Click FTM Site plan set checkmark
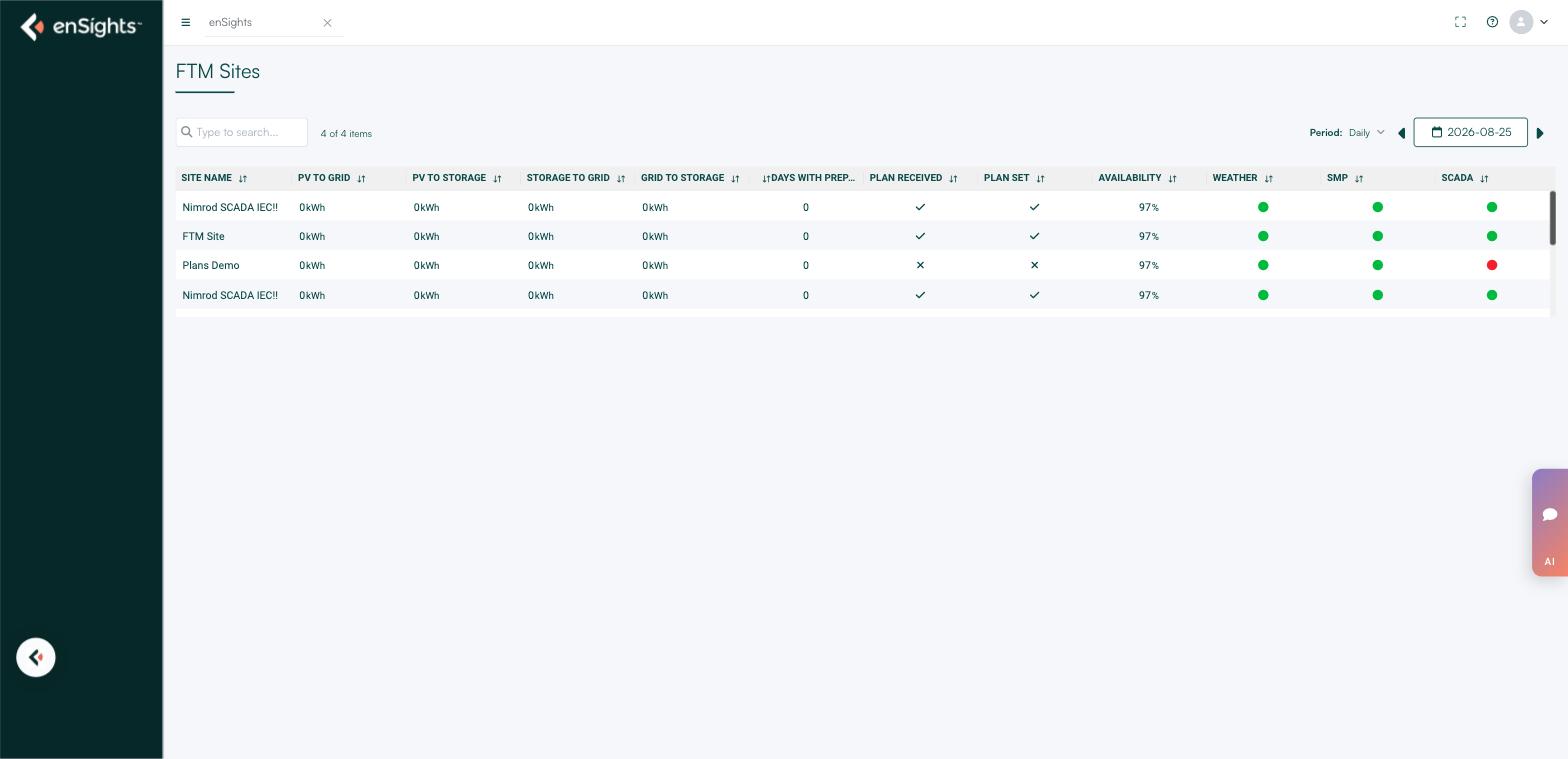The image size is (1568, 759). [x=1034, y=236]
